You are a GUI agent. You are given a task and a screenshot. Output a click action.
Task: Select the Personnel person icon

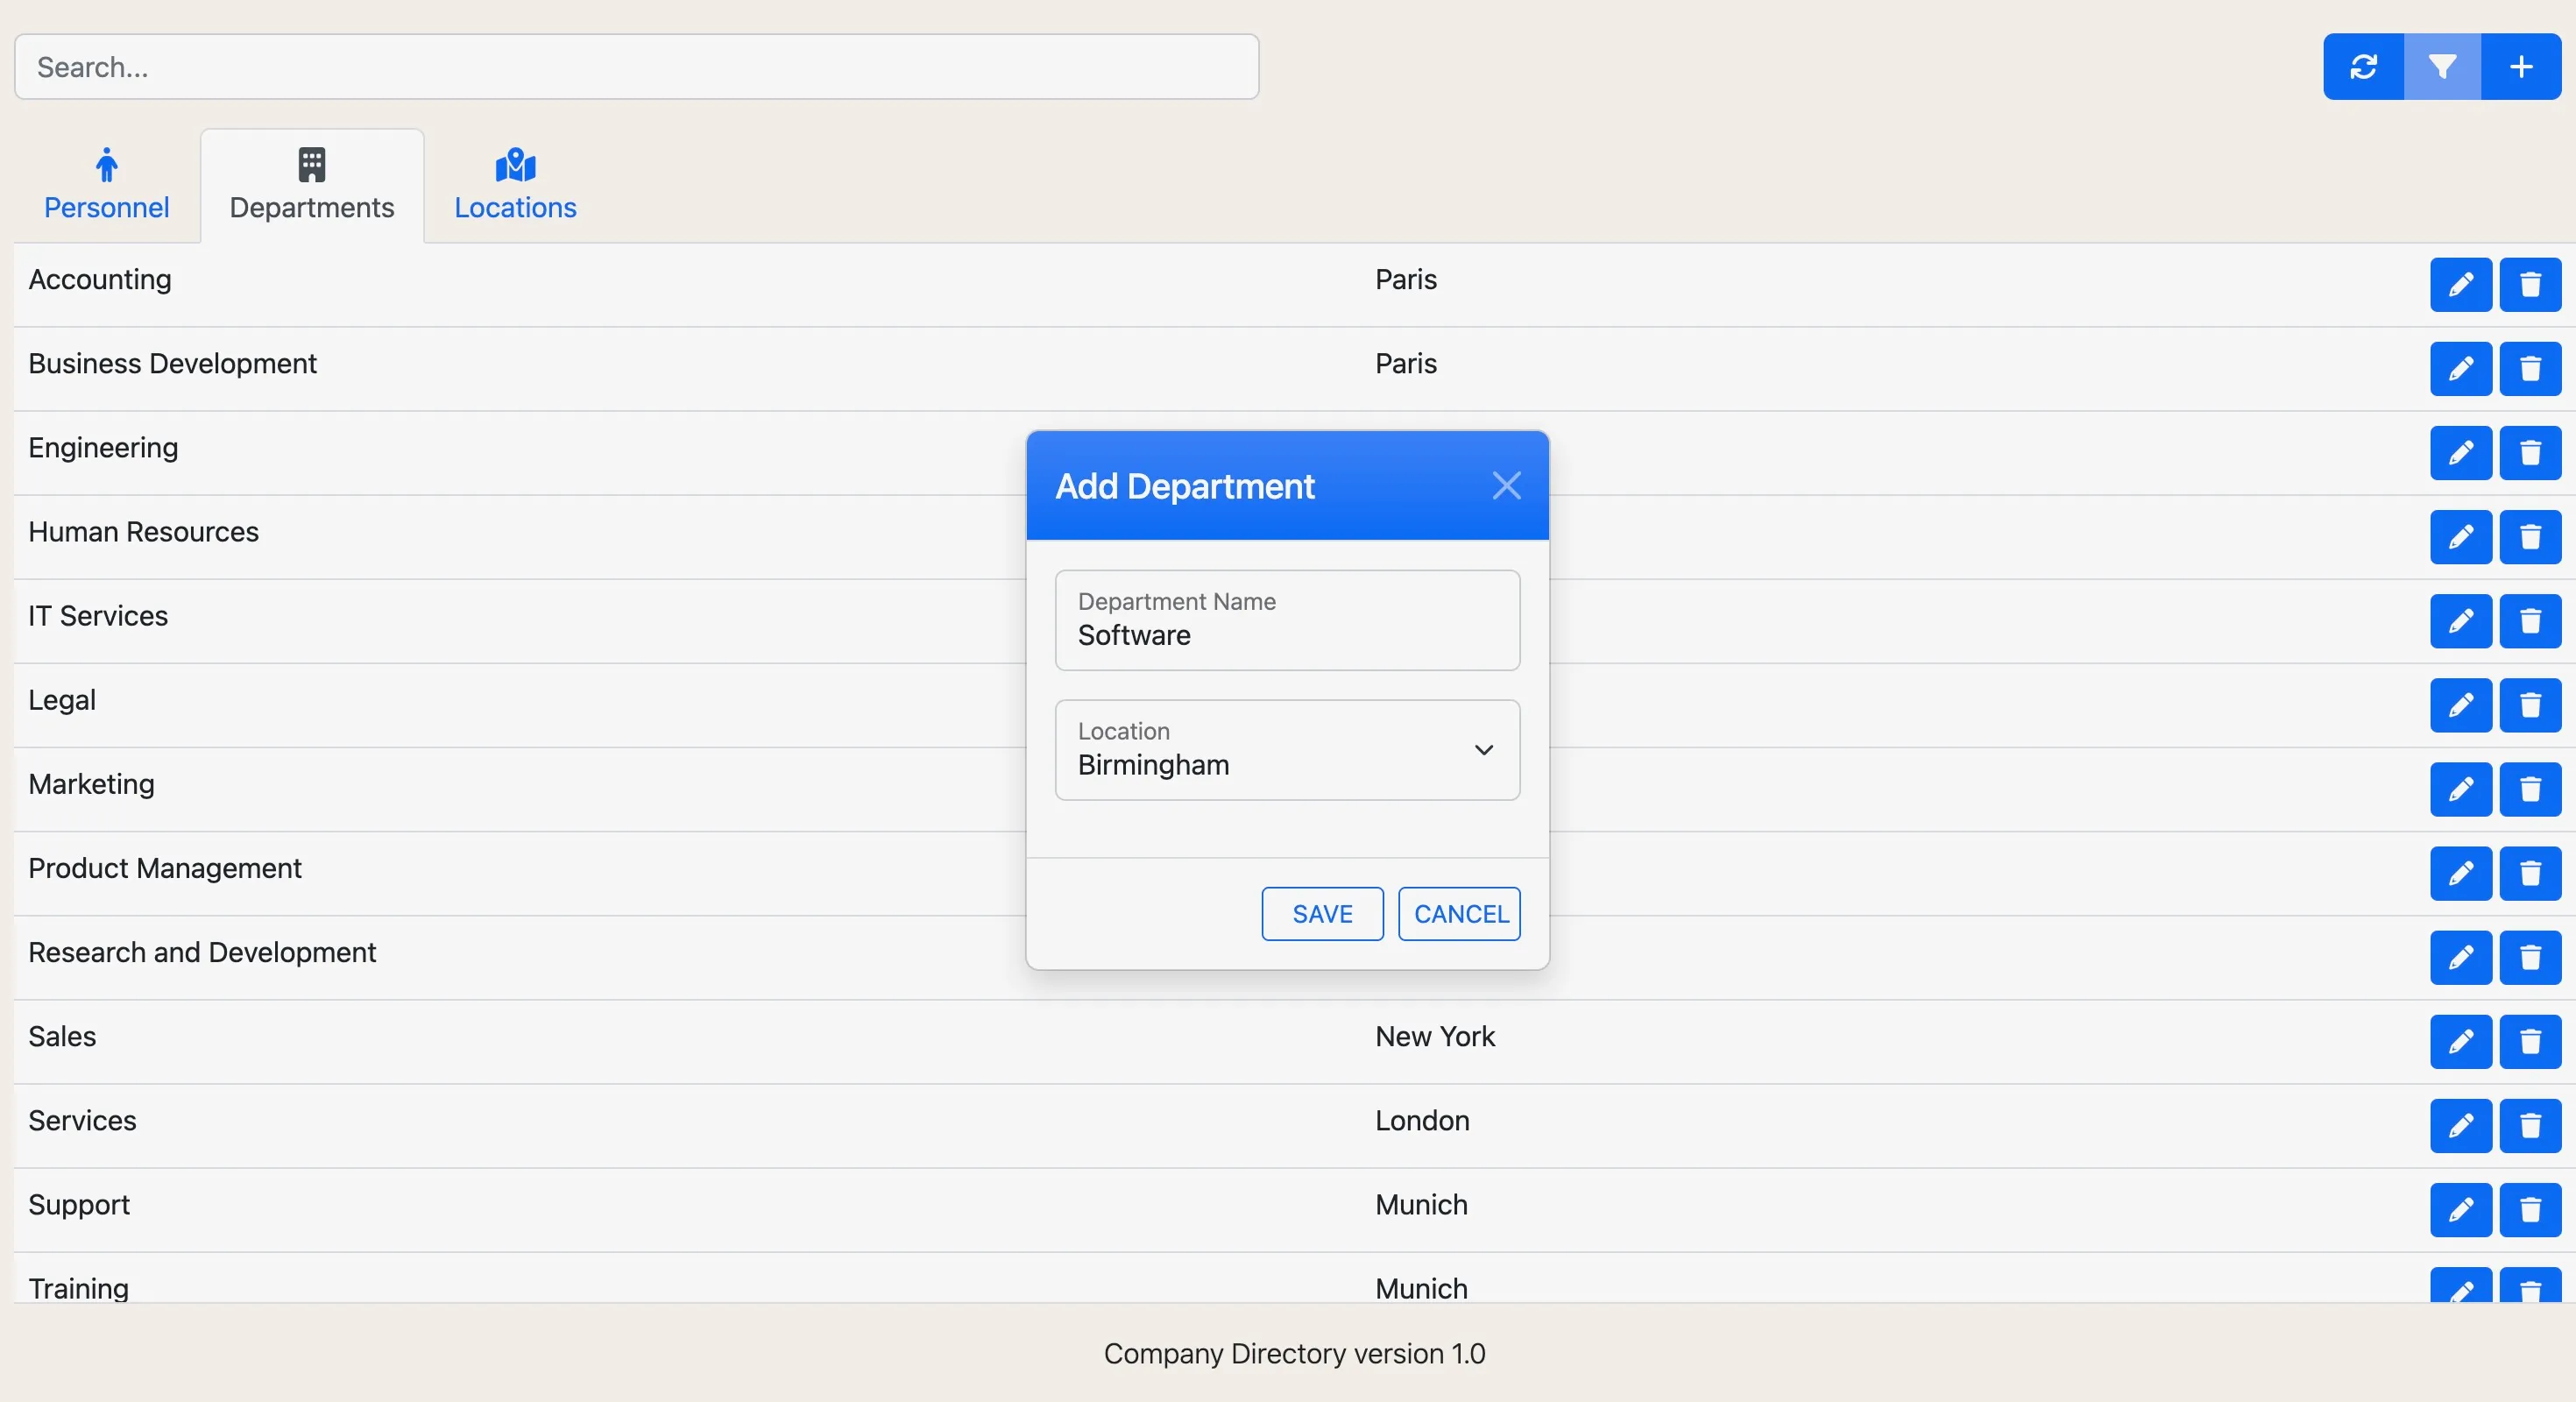coord(106,165)
